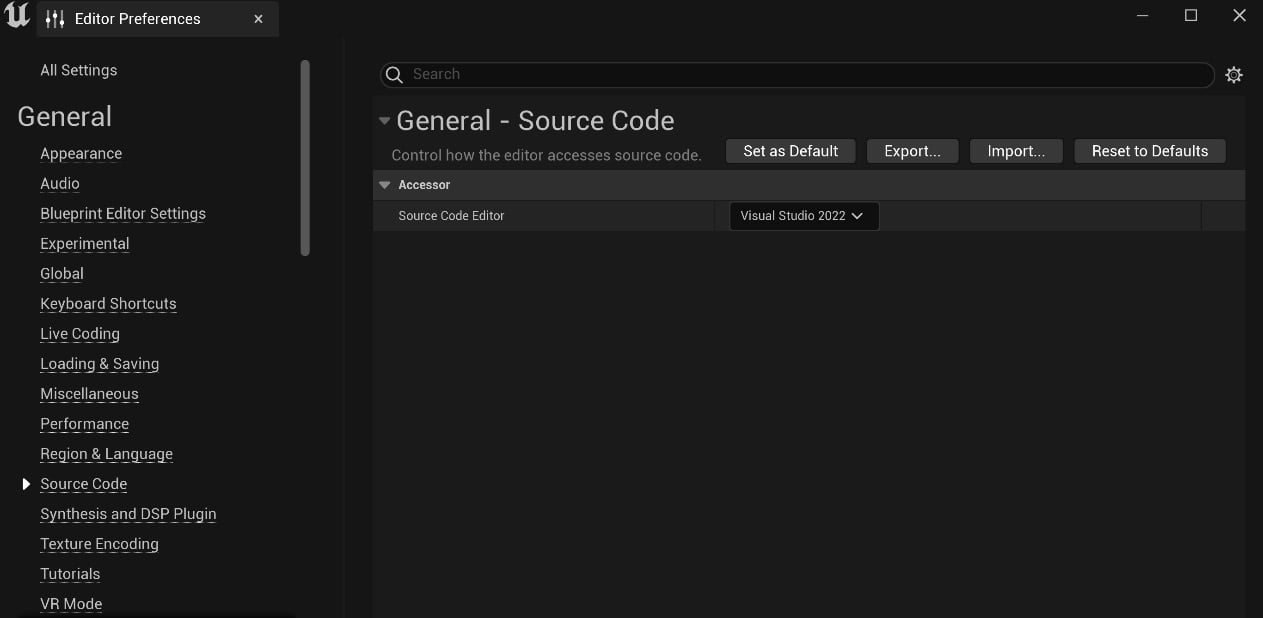This screenshot has height=618, width=1263.
Task: Minimize the Editor Preferences window
Action: click(1143, 15)
